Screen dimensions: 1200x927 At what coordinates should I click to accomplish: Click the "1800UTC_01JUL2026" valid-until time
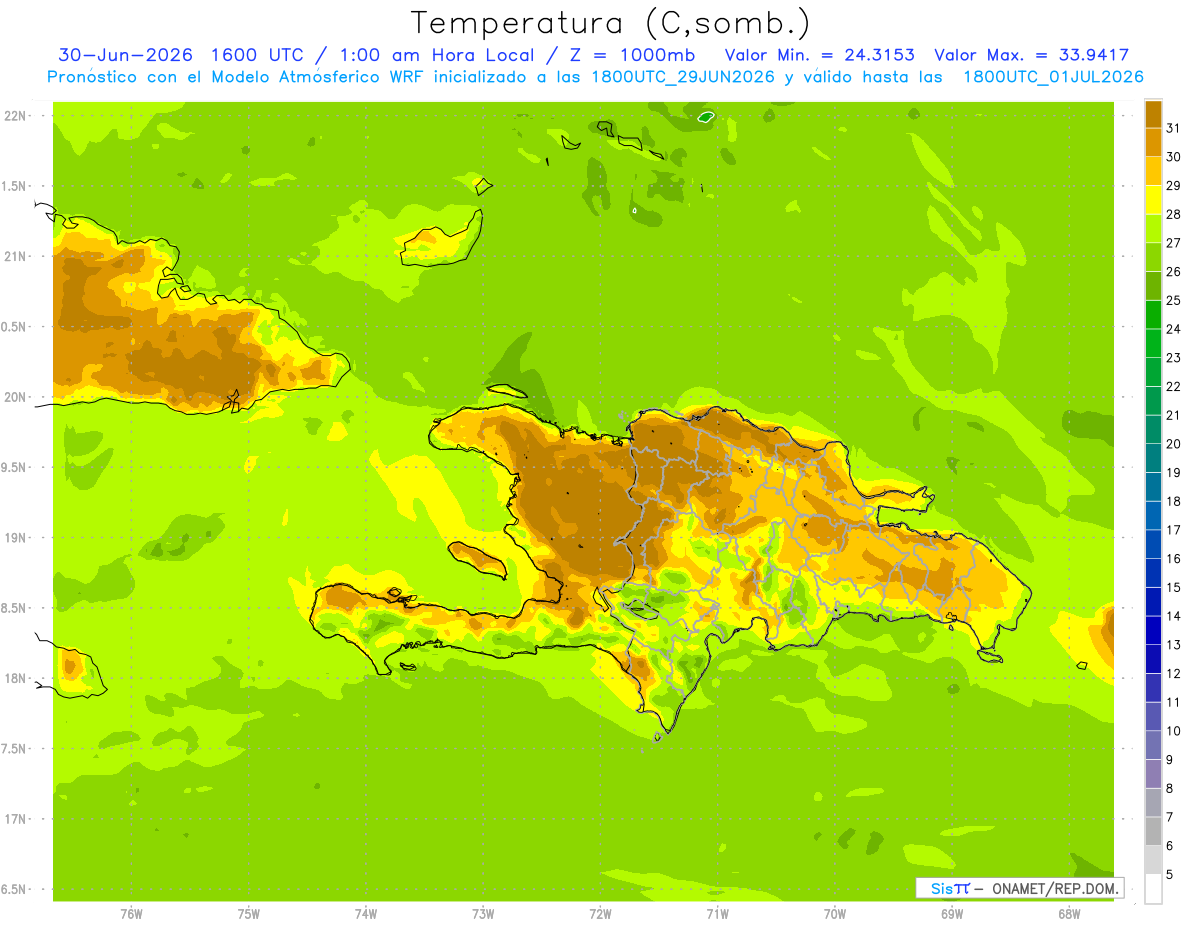[1053, 77]
